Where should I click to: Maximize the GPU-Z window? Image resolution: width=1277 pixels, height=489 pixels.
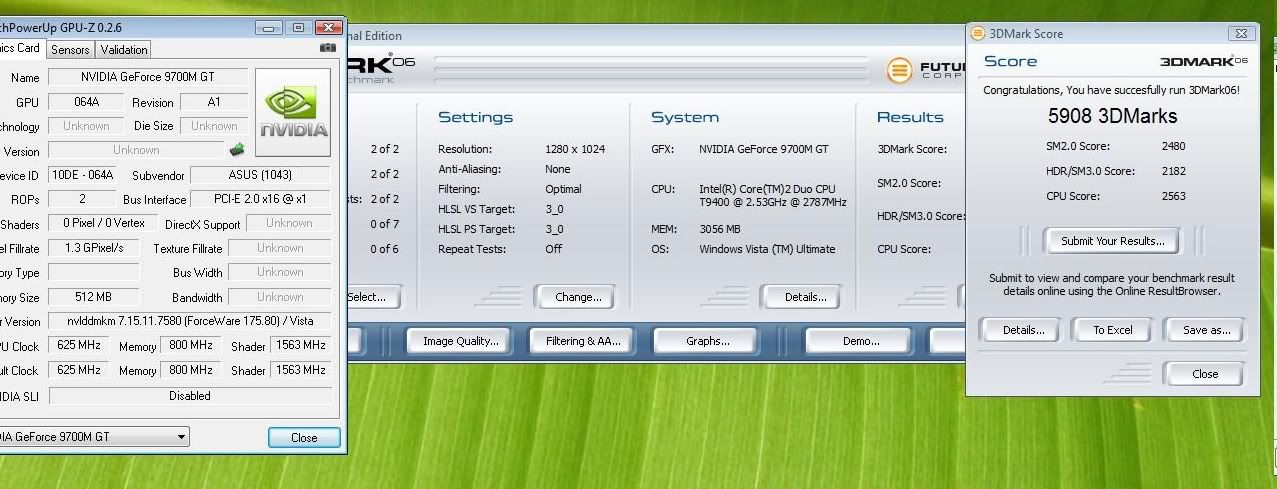point(298,27)
